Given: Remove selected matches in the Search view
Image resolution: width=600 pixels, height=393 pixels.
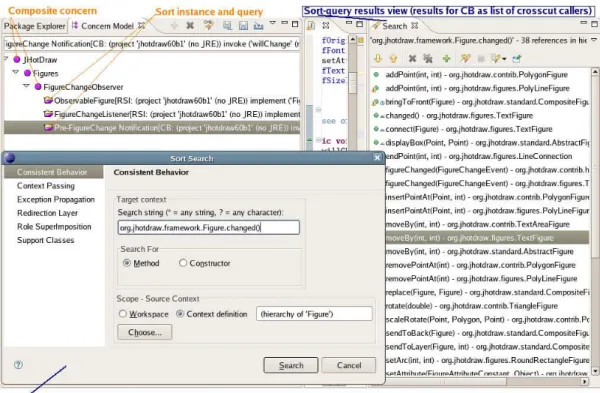Looking at the screenshot, I should click(x=412, y=59).
